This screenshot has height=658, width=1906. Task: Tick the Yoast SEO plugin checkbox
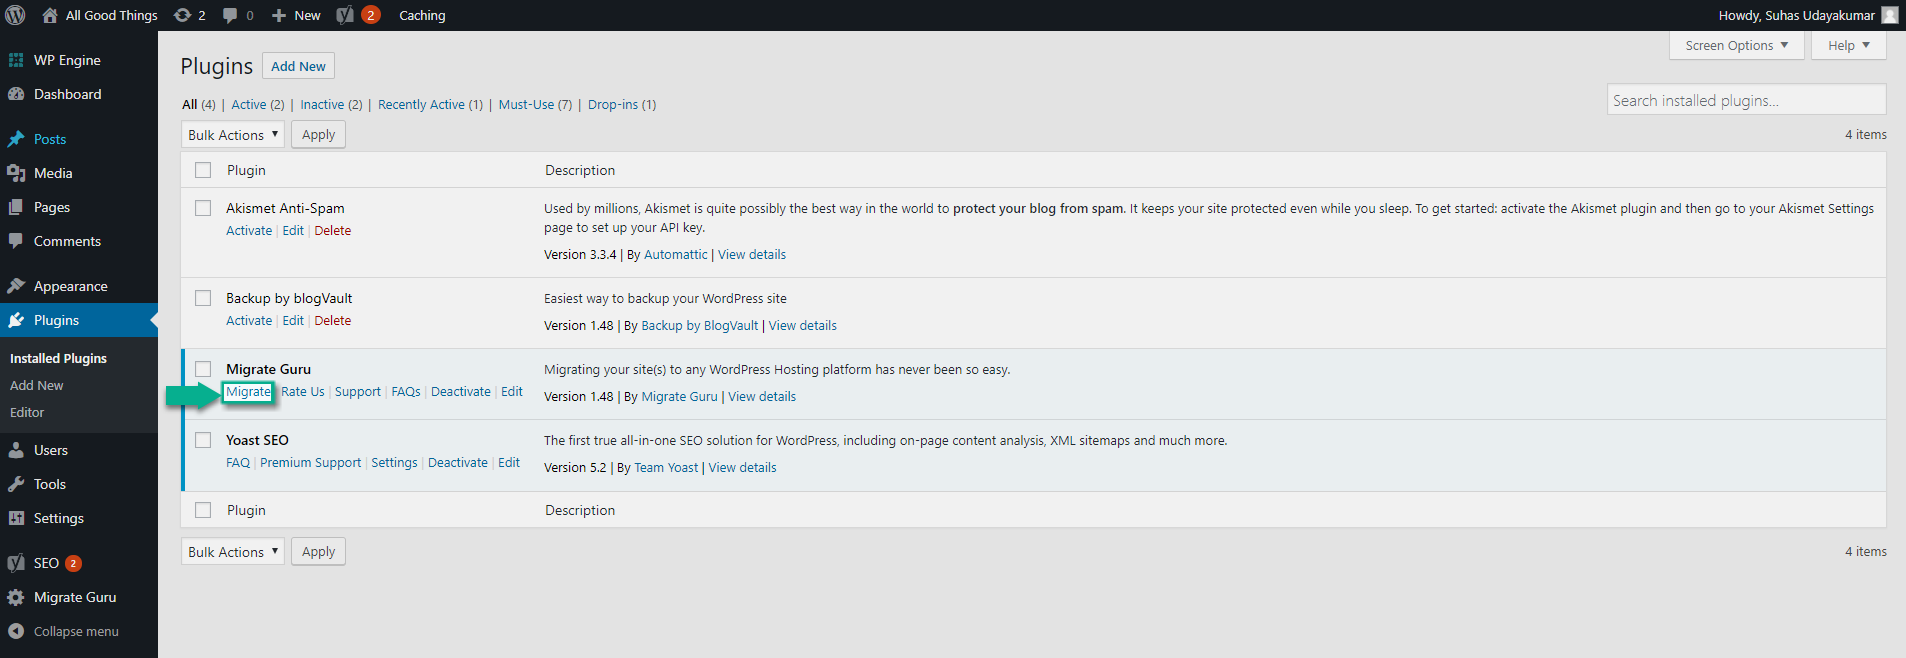[x=203, y=440]
